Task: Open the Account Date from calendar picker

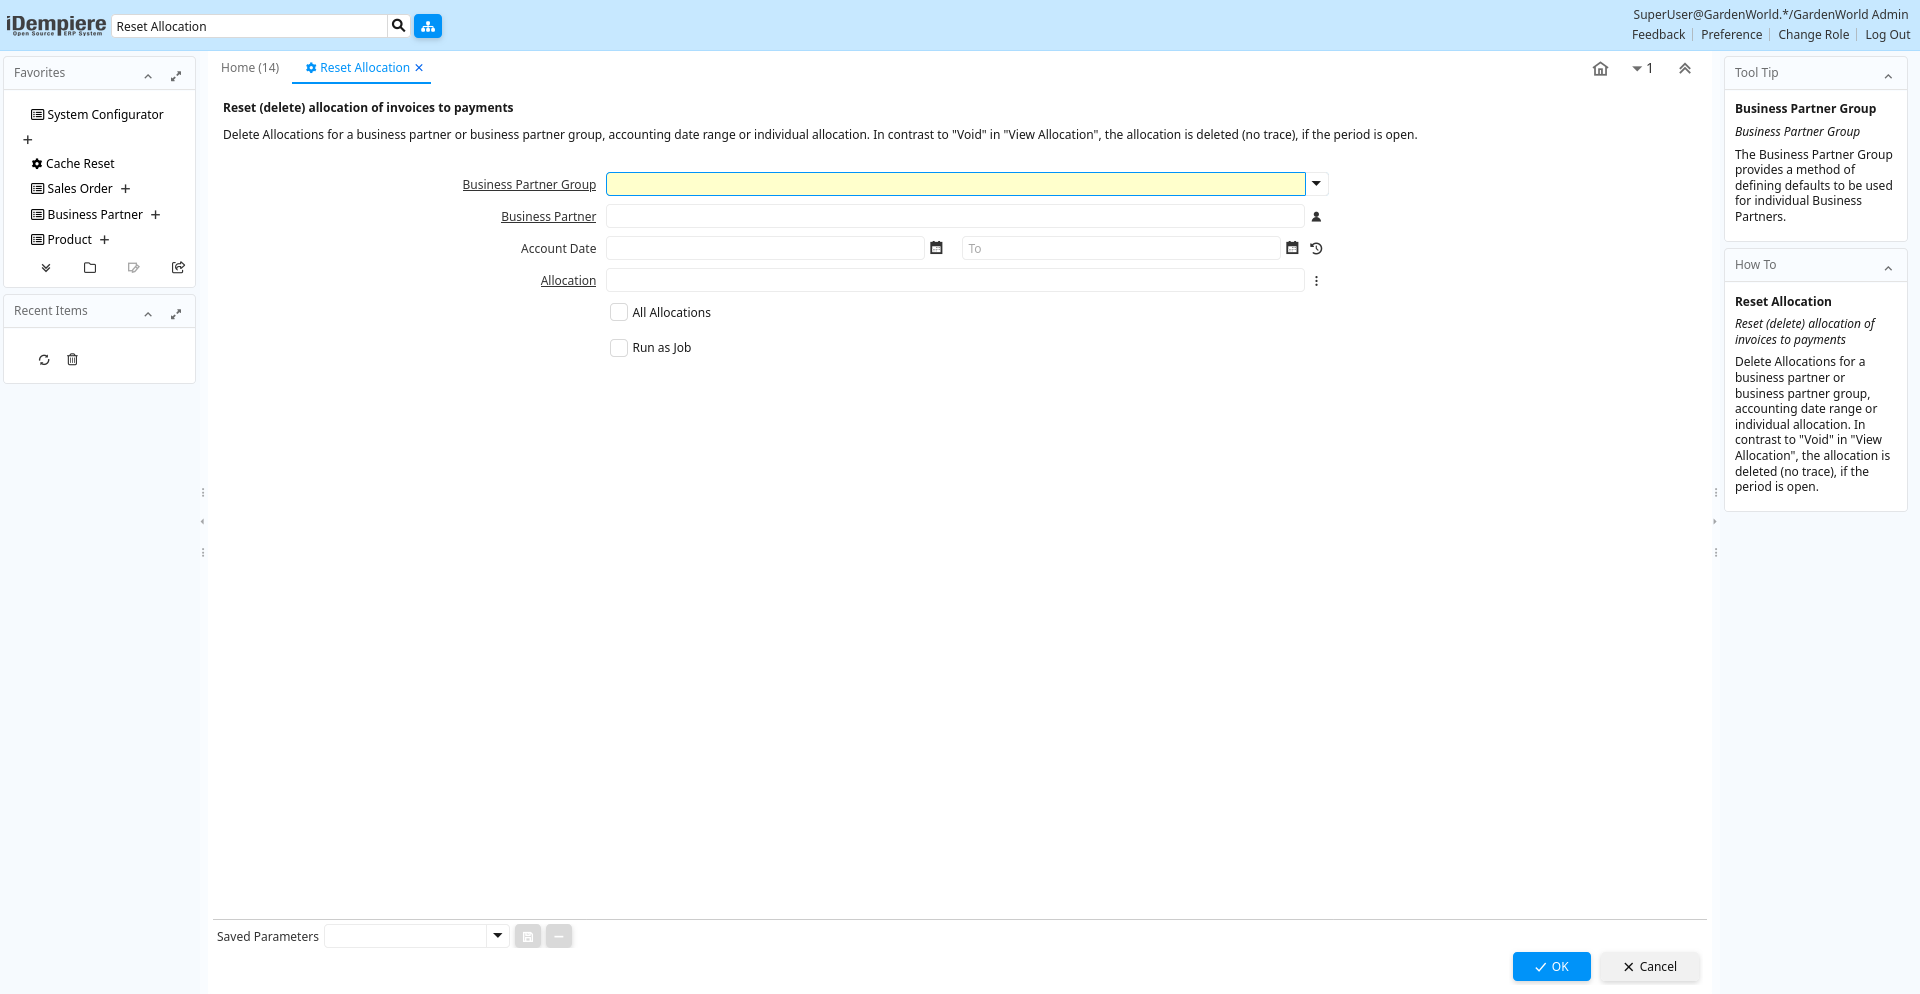Action: 936,248
